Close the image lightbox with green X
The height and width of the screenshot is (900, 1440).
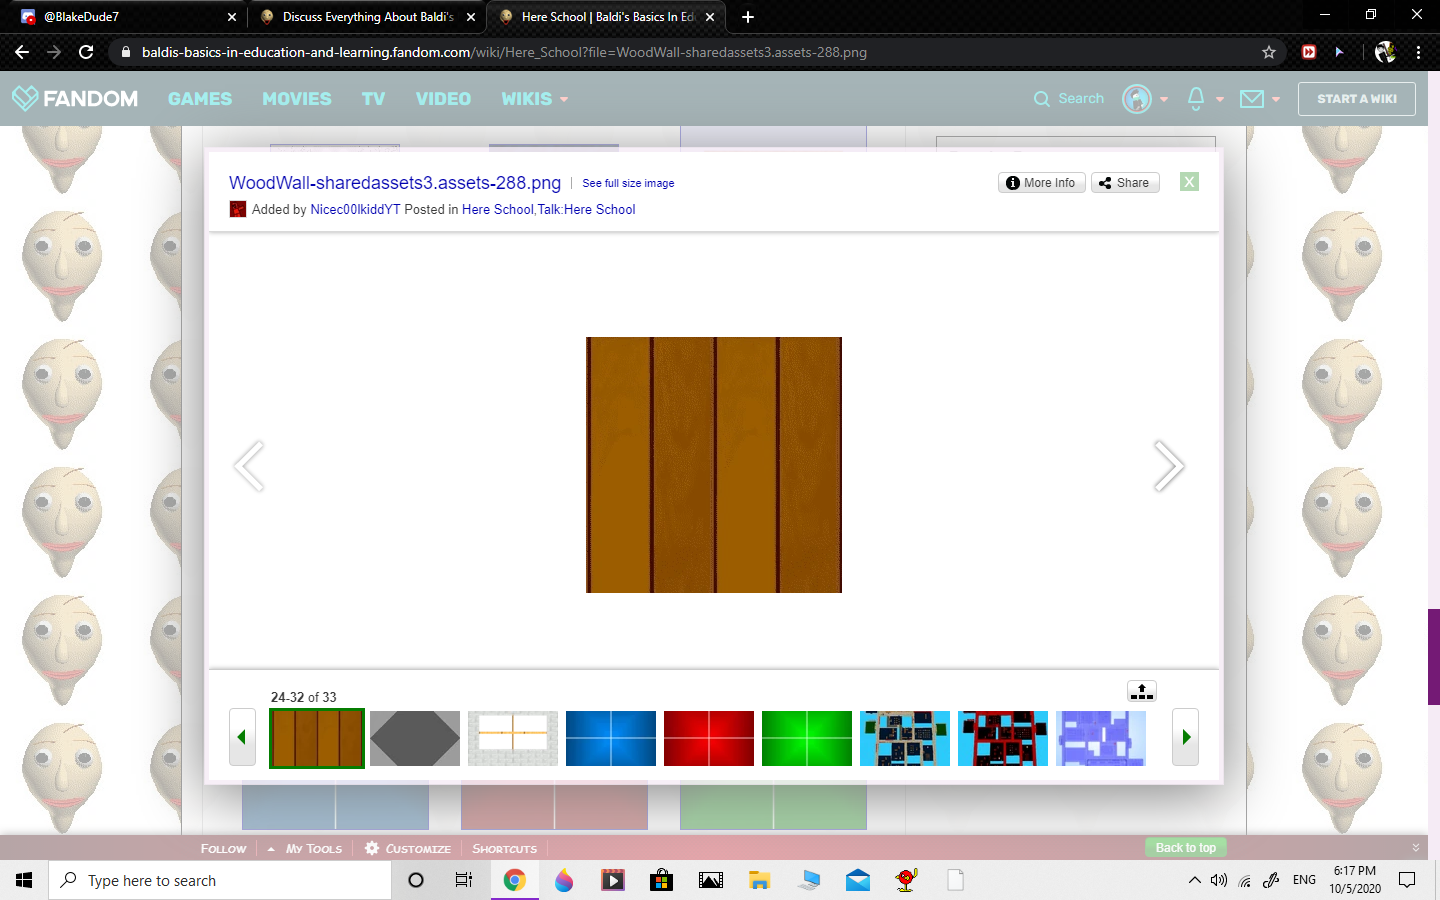coord(1189,182)
